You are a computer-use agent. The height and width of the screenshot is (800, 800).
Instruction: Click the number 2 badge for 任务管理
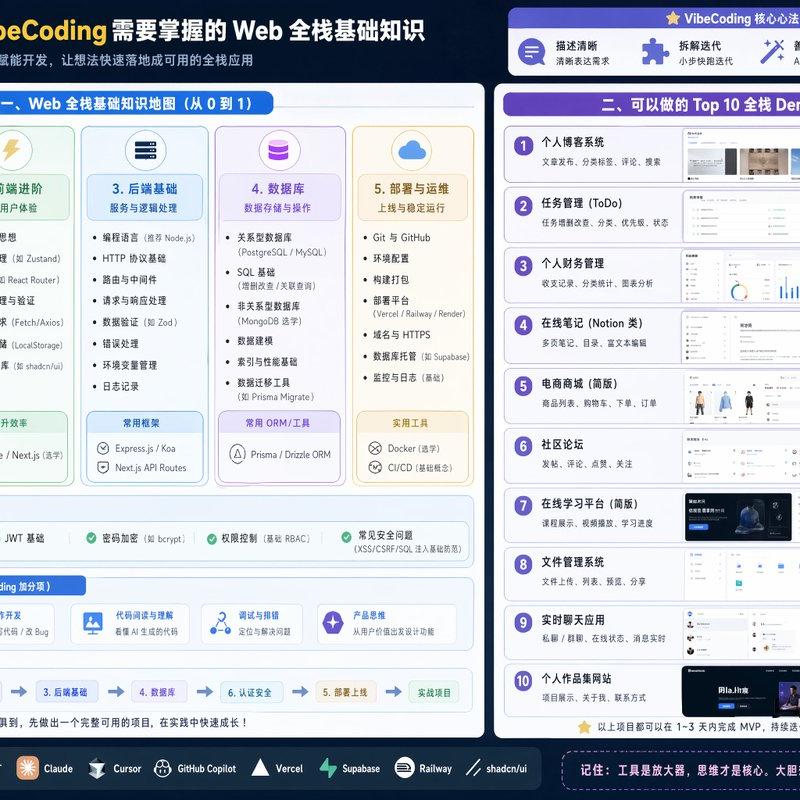pyautogui.click(x=523, y=206)
